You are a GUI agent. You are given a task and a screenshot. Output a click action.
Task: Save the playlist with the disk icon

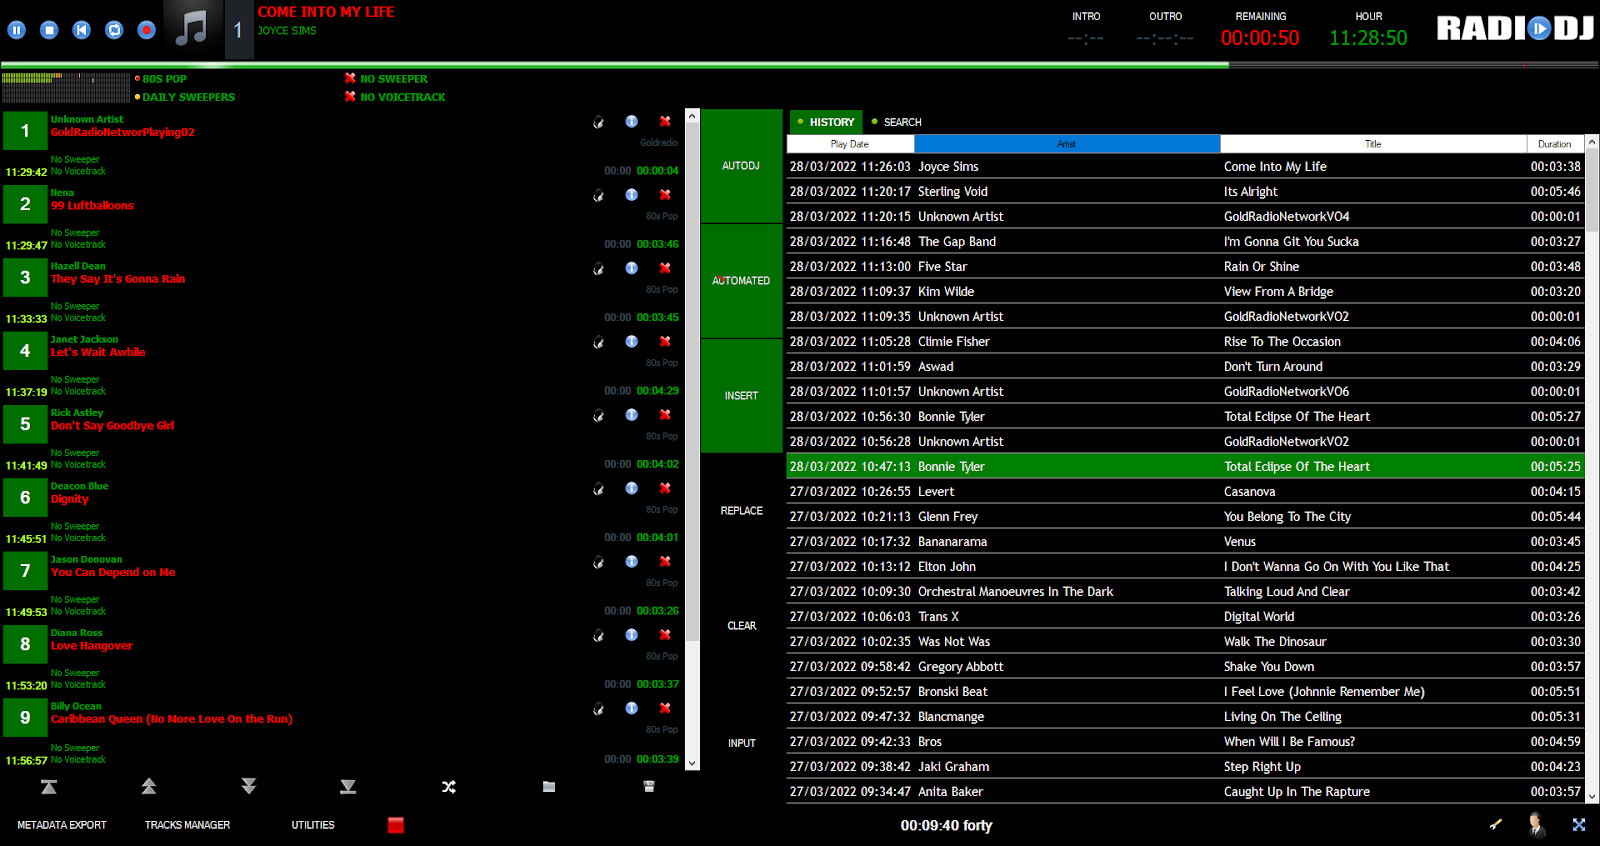point(649,787)
